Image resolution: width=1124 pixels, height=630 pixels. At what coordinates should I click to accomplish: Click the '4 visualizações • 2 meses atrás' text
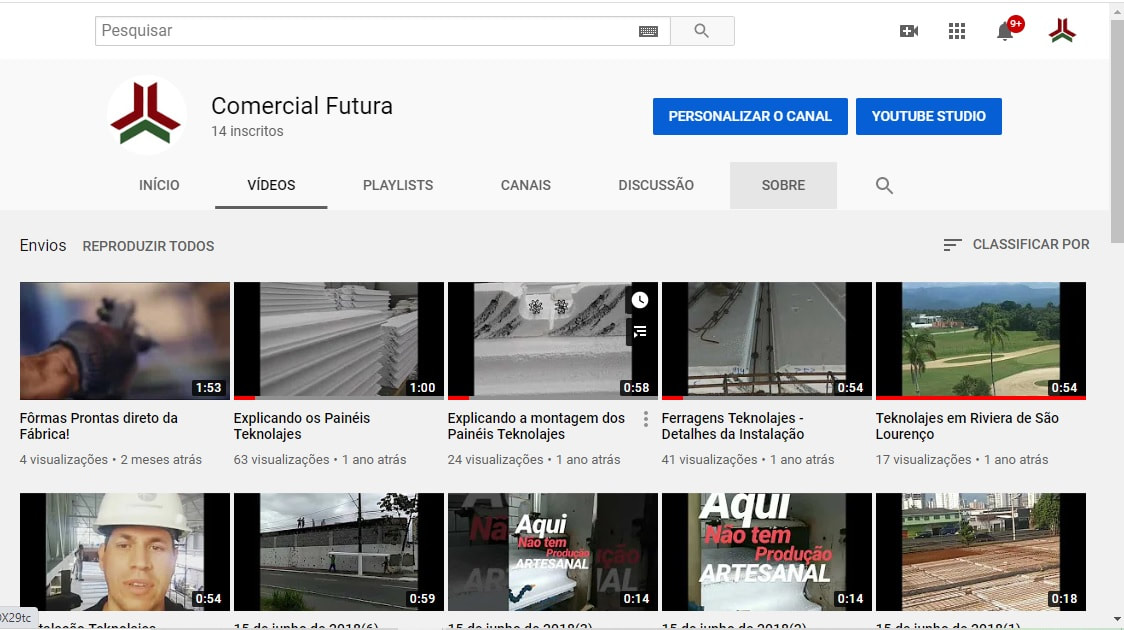coord(110,459)
